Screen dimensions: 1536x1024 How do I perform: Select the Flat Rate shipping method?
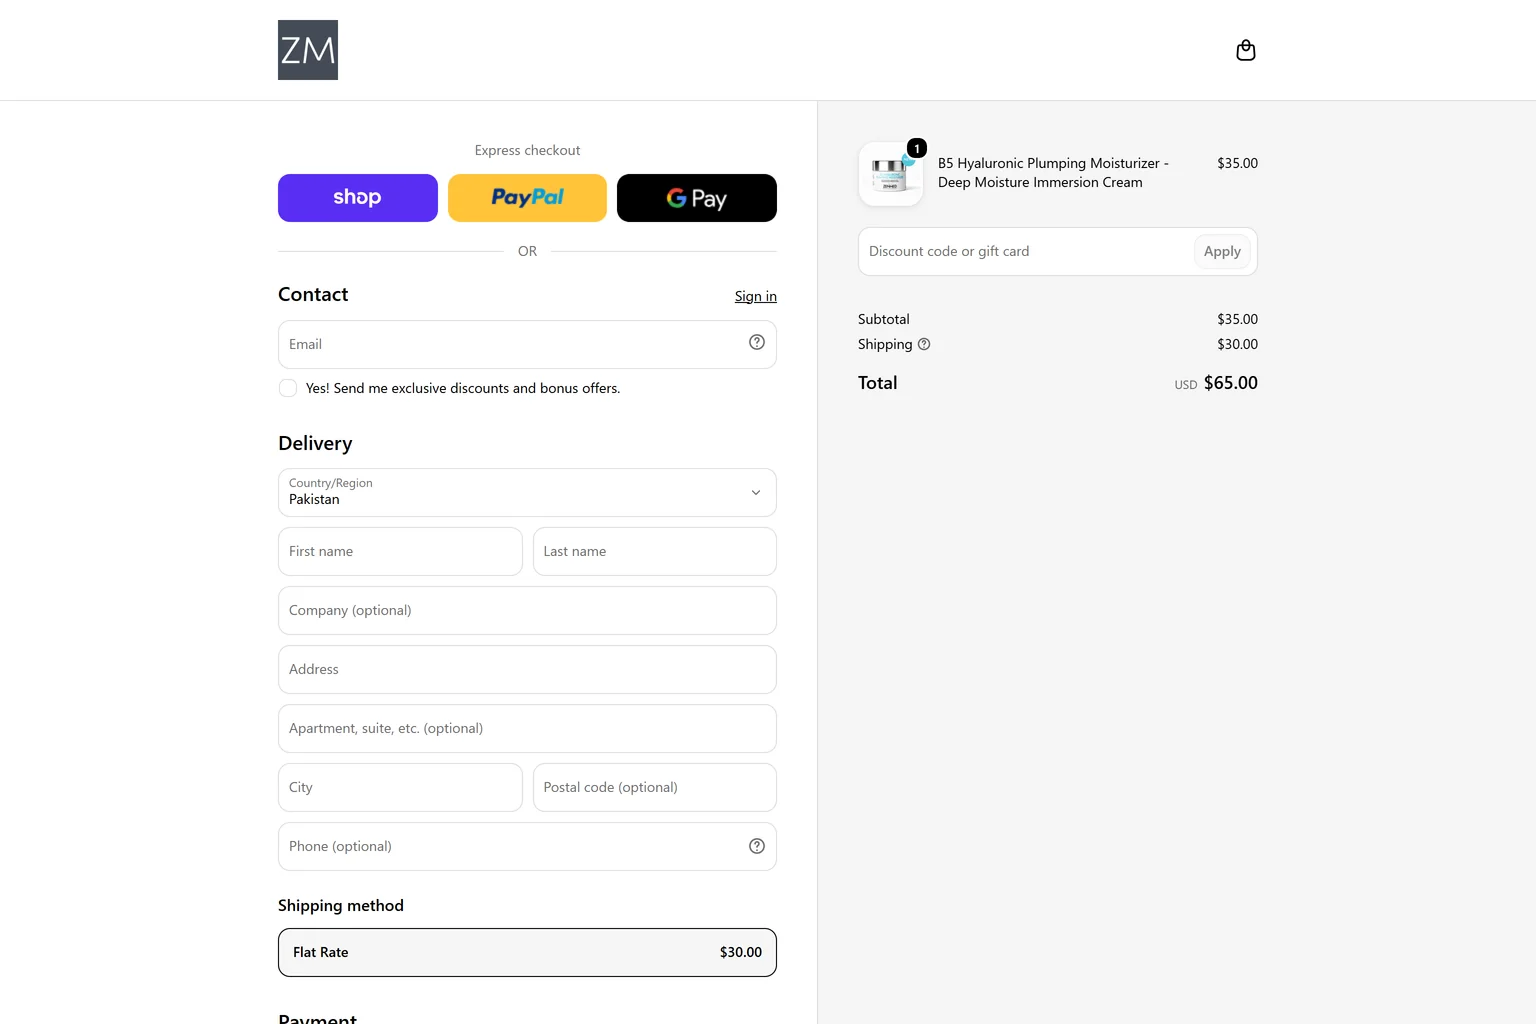click(527, 953)
